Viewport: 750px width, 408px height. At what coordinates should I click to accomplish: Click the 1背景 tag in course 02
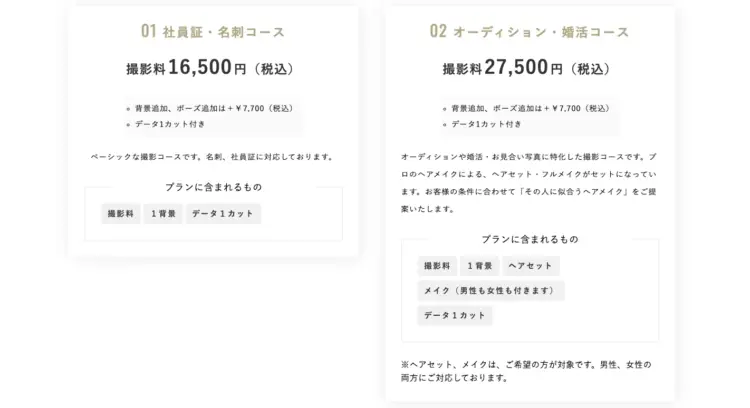[480, 266]
